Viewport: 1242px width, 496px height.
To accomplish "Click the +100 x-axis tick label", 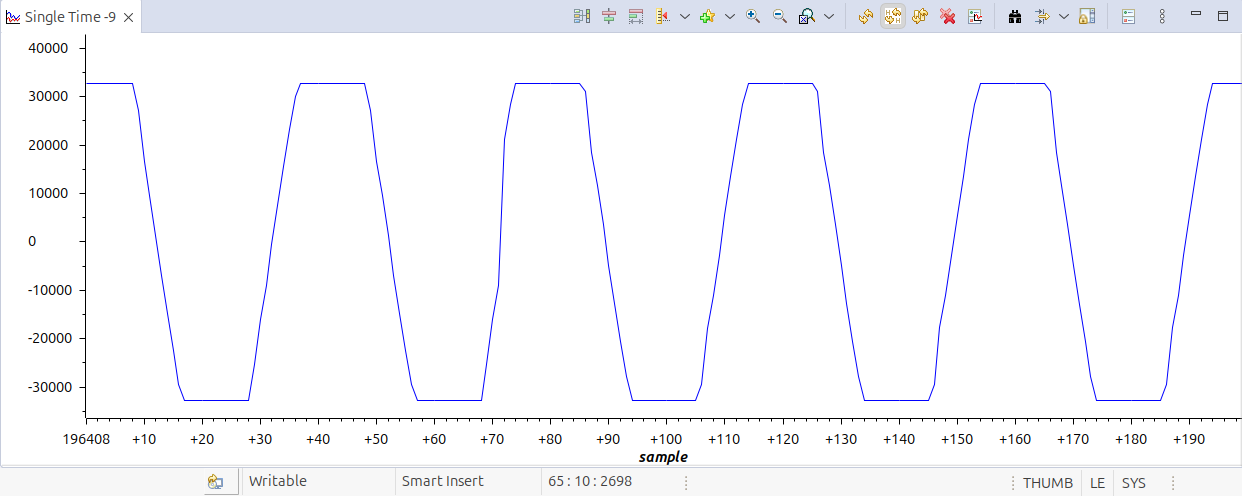I will [x=666, y=439].
